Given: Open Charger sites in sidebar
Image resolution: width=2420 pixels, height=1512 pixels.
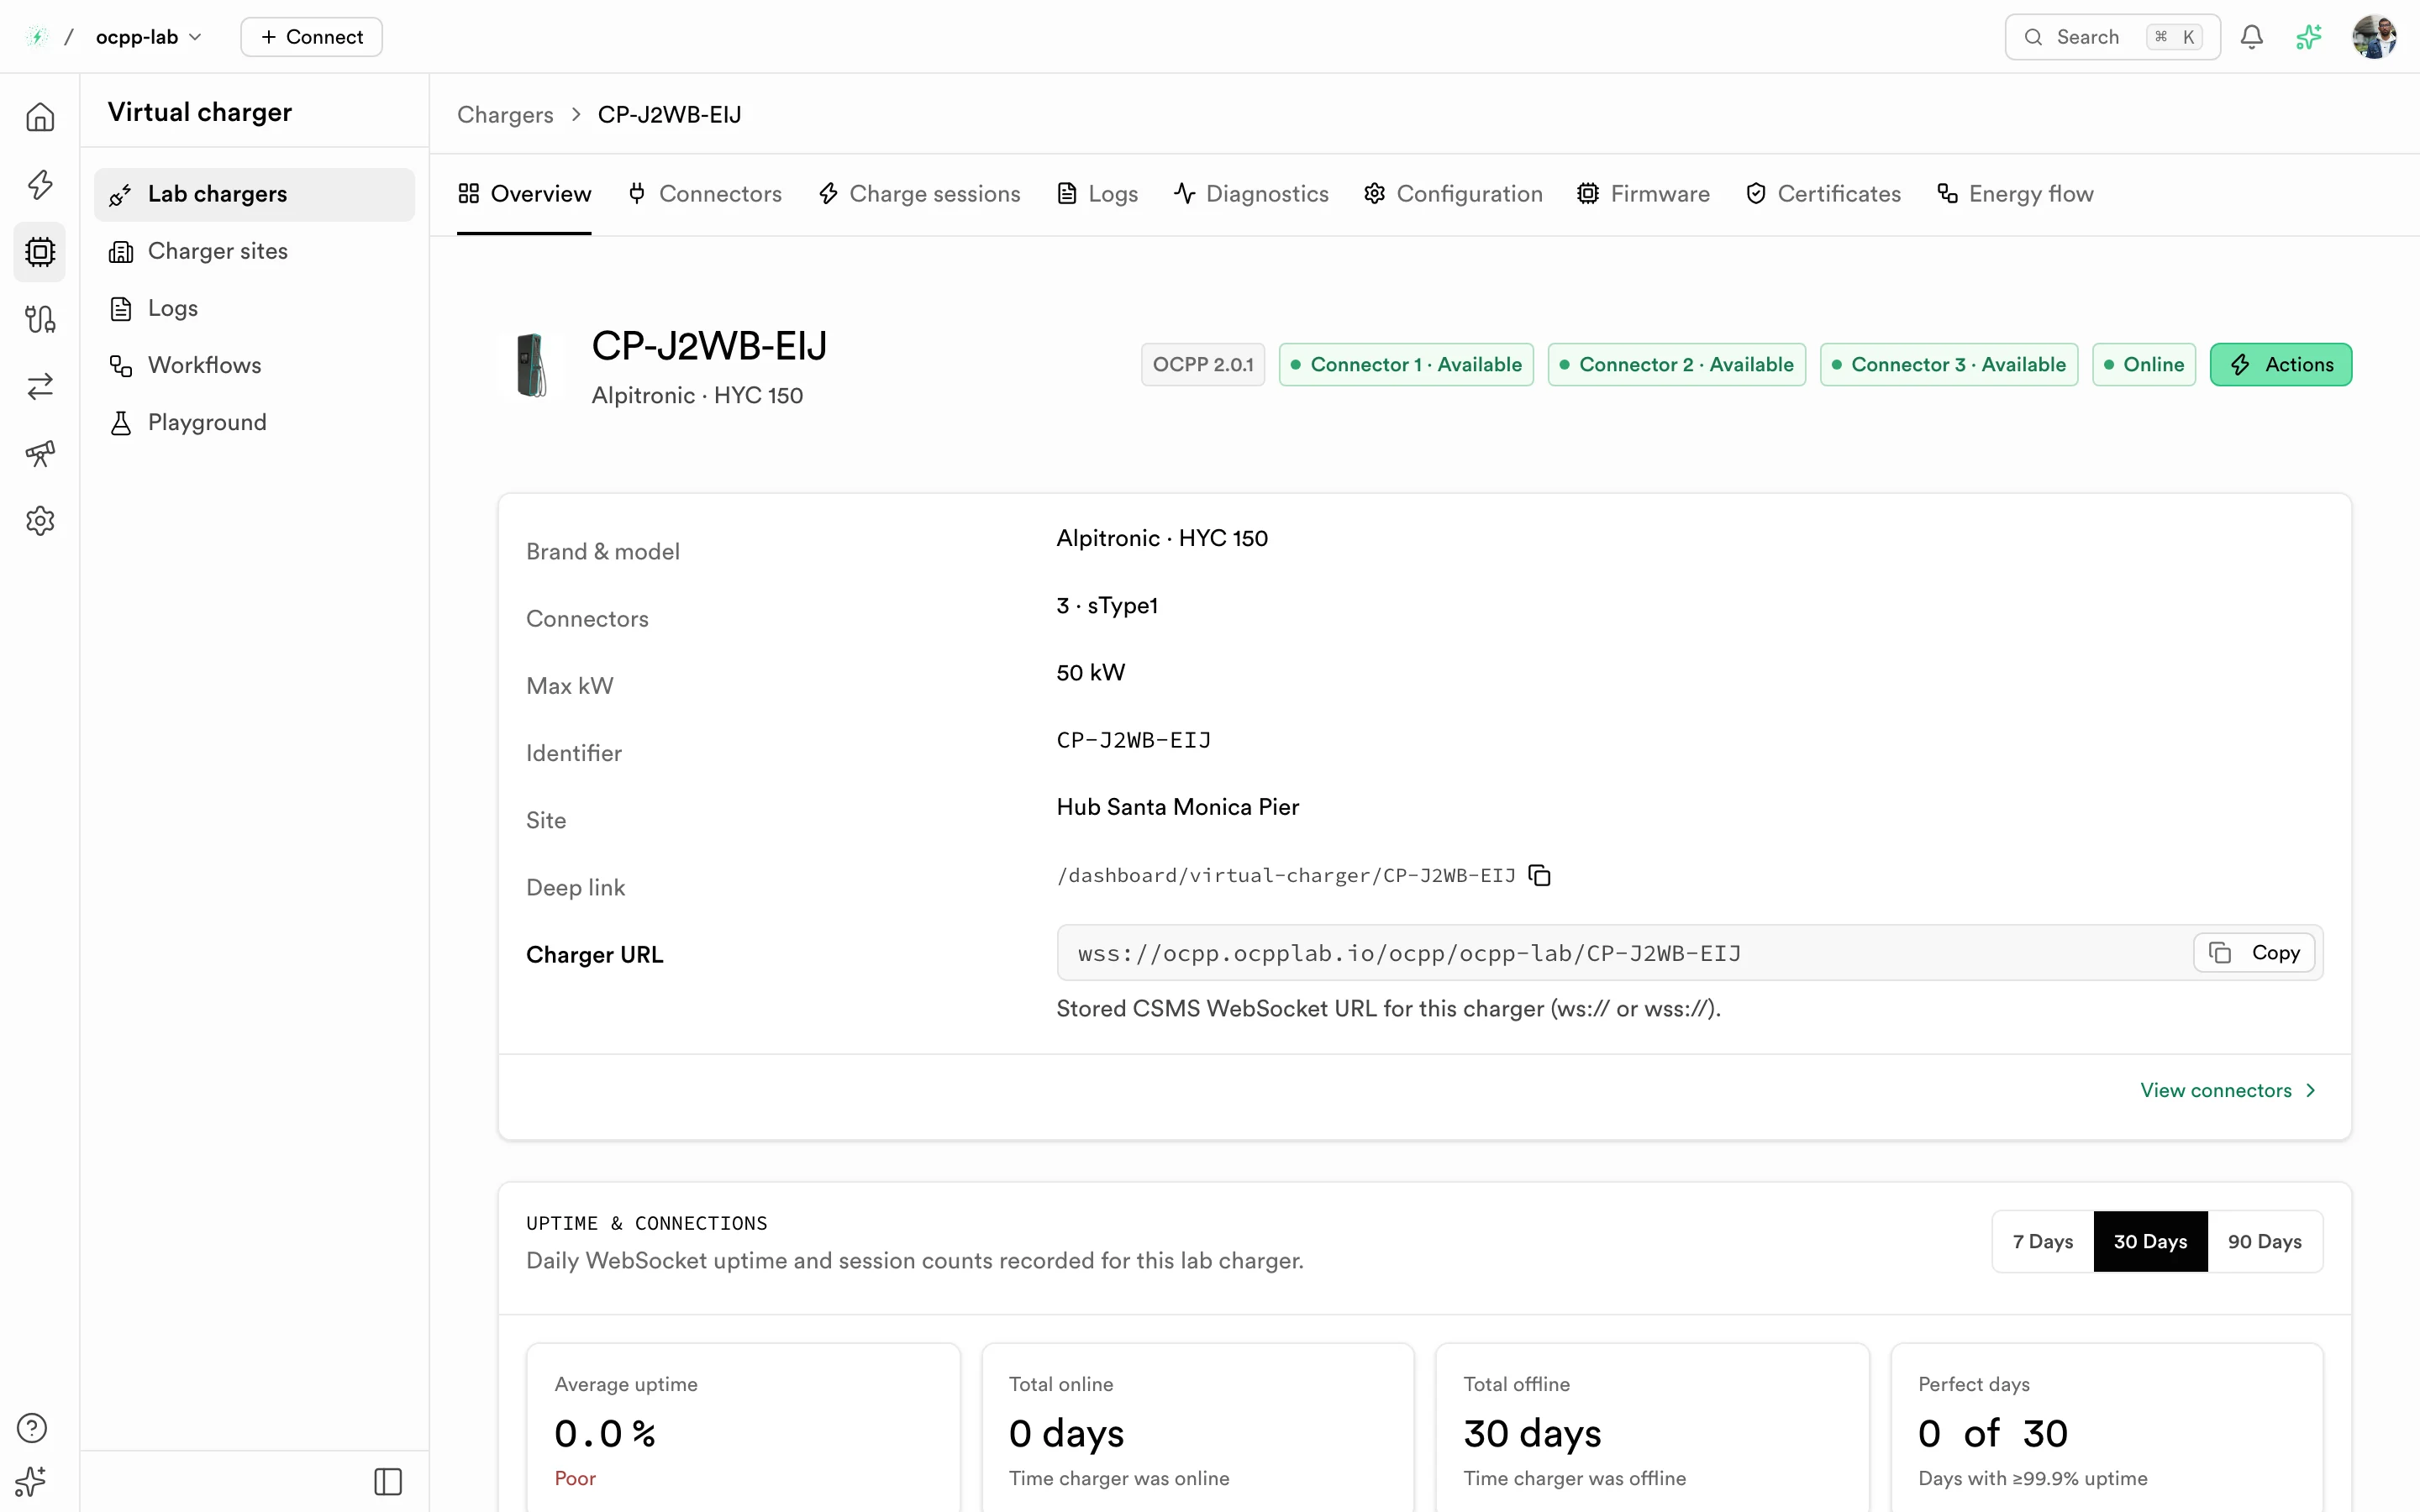Looking at the screenshot, I should pyautogui.click(x=254, y=251).
